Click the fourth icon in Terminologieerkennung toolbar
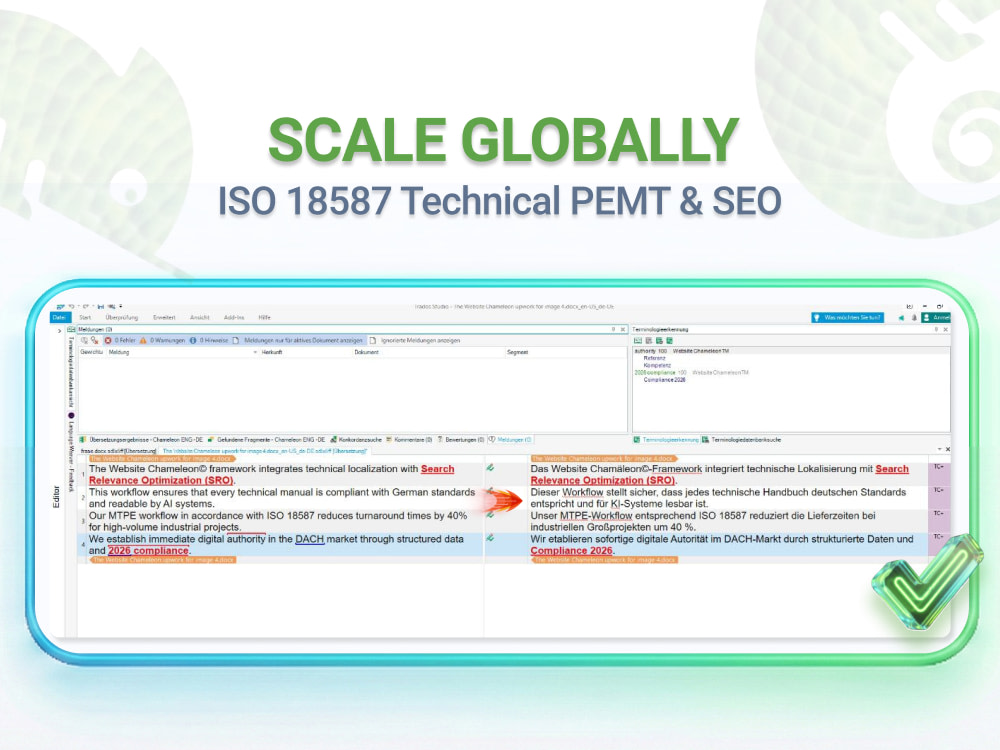This screenshot has height=750, width=1000. [670, 341]
